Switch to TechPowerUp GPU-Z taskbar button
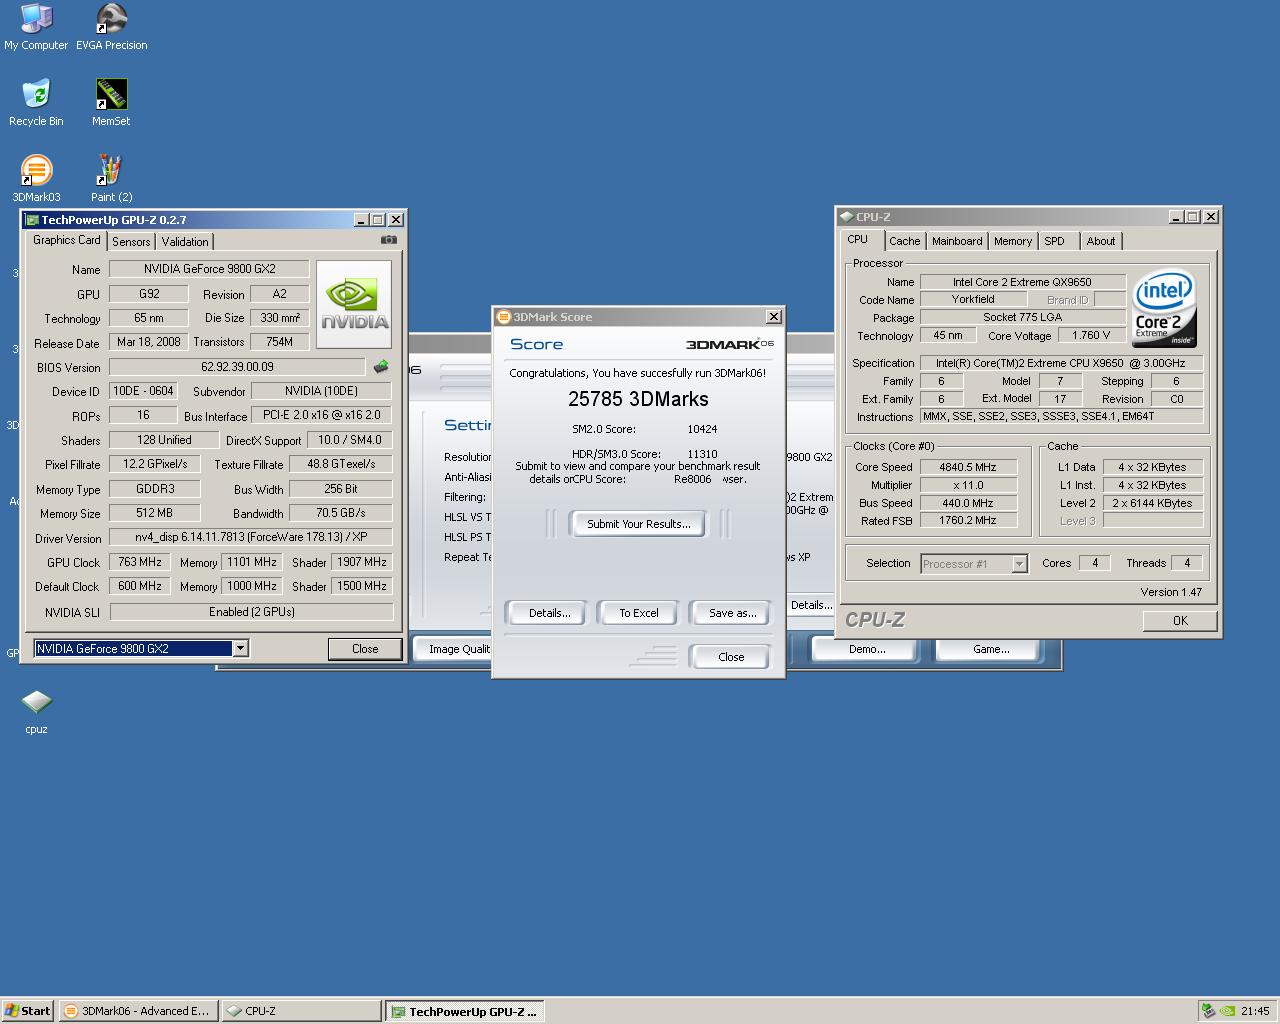Image resolution: width=1280 pixels, height=1024 pixels. click(465, 1011)
